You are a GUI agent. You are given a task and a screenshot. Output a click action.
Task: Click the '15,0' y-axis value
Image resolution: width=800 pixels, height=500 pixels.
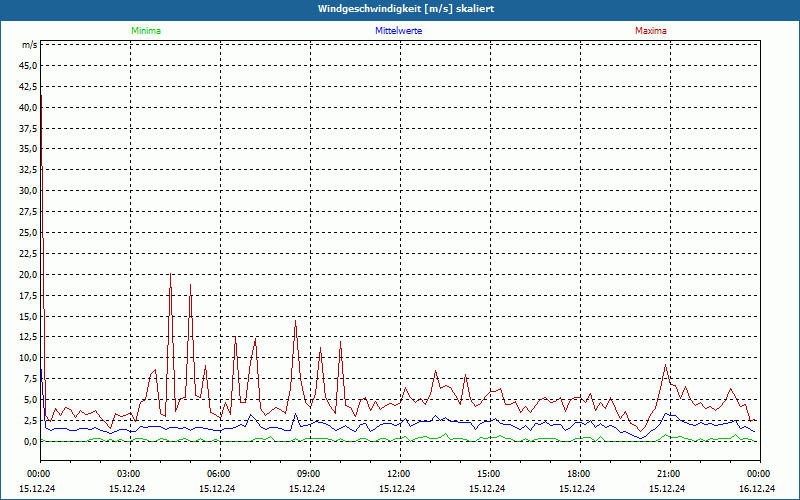(28, 316)
